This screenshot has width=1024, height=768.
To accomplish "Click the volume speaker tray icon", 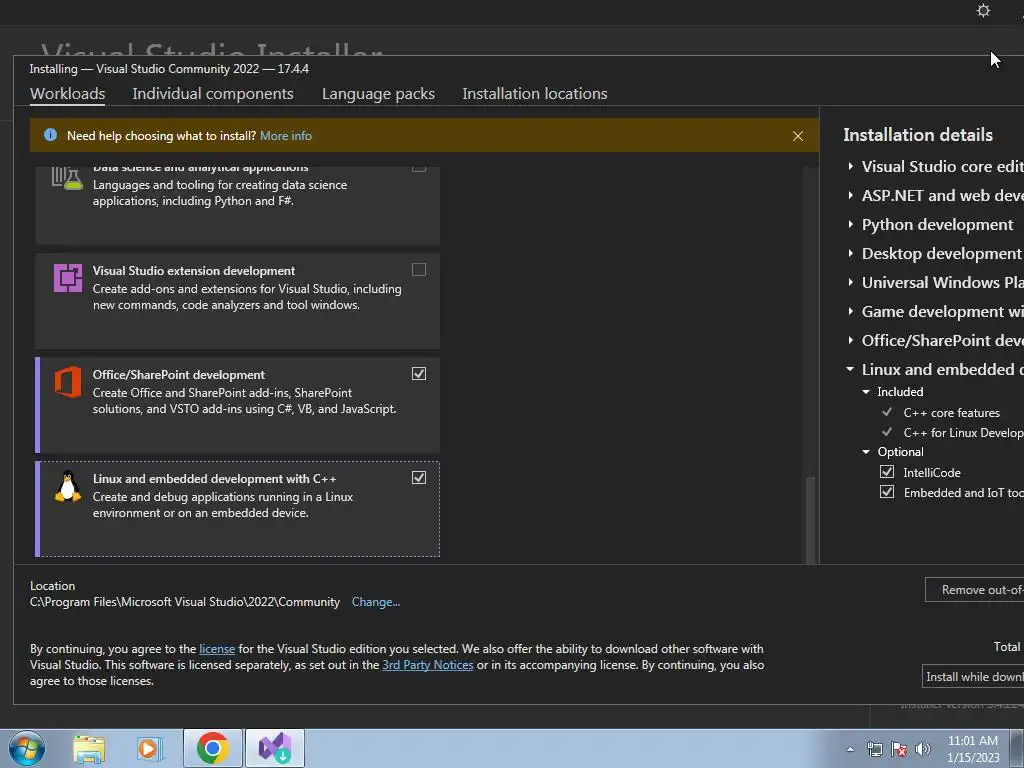I will click(923, 749).
